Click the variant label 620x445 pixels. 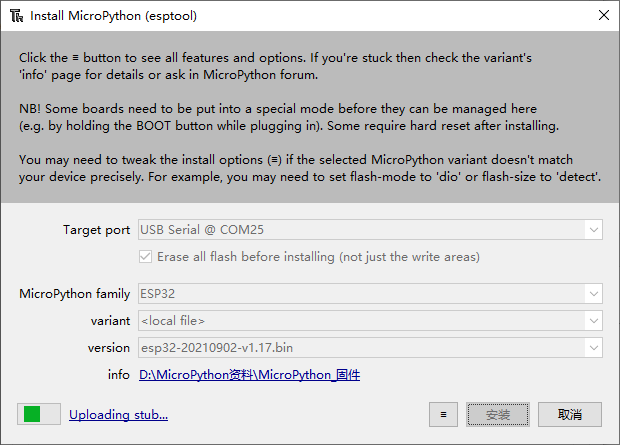coord(110,321)
